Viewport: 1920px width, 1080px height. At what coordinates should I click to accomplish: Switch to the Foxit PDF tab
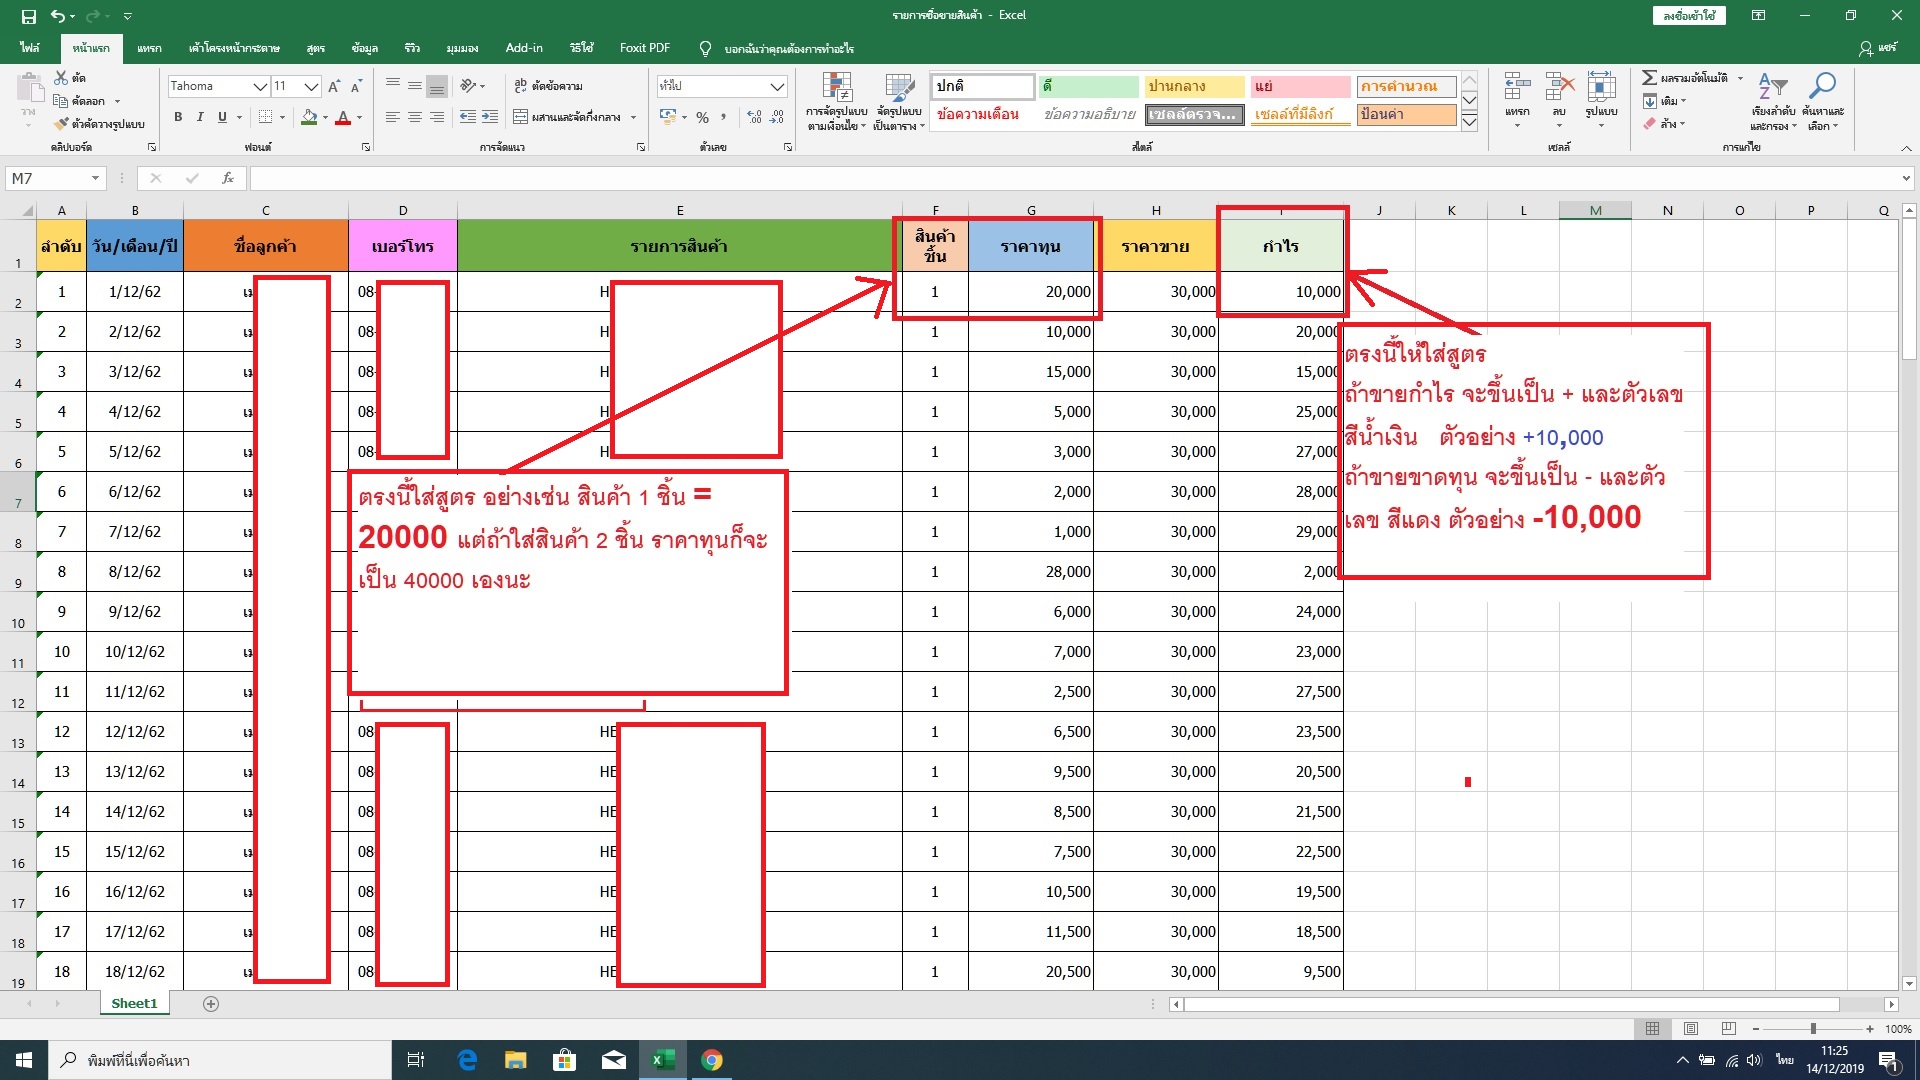click(644, 48)
